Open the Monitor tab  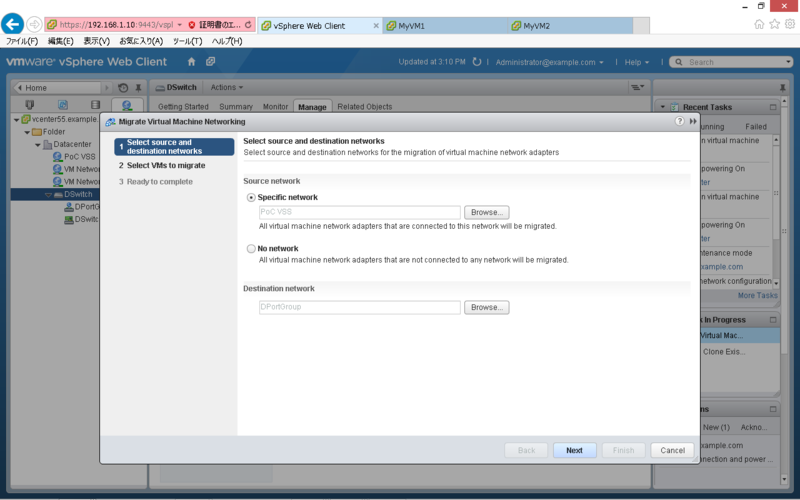point(276,107)
